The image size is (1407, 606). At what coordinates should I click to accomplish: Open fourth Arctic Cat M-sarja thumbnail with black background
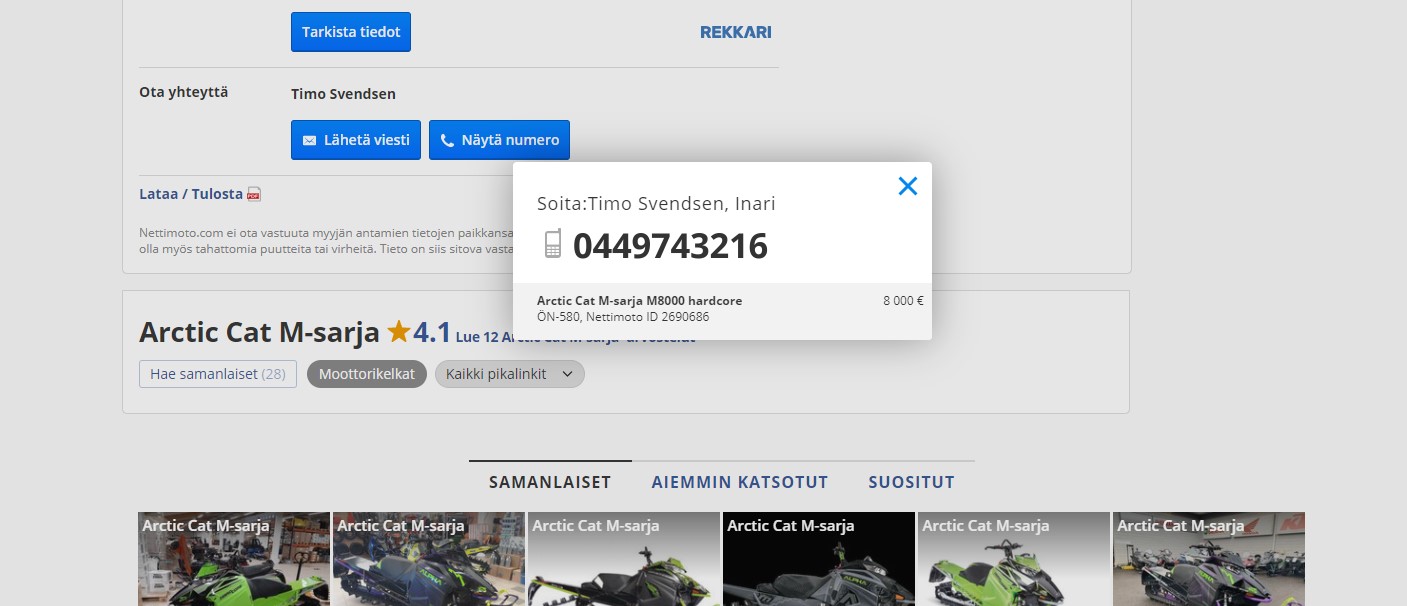[819, 559]
